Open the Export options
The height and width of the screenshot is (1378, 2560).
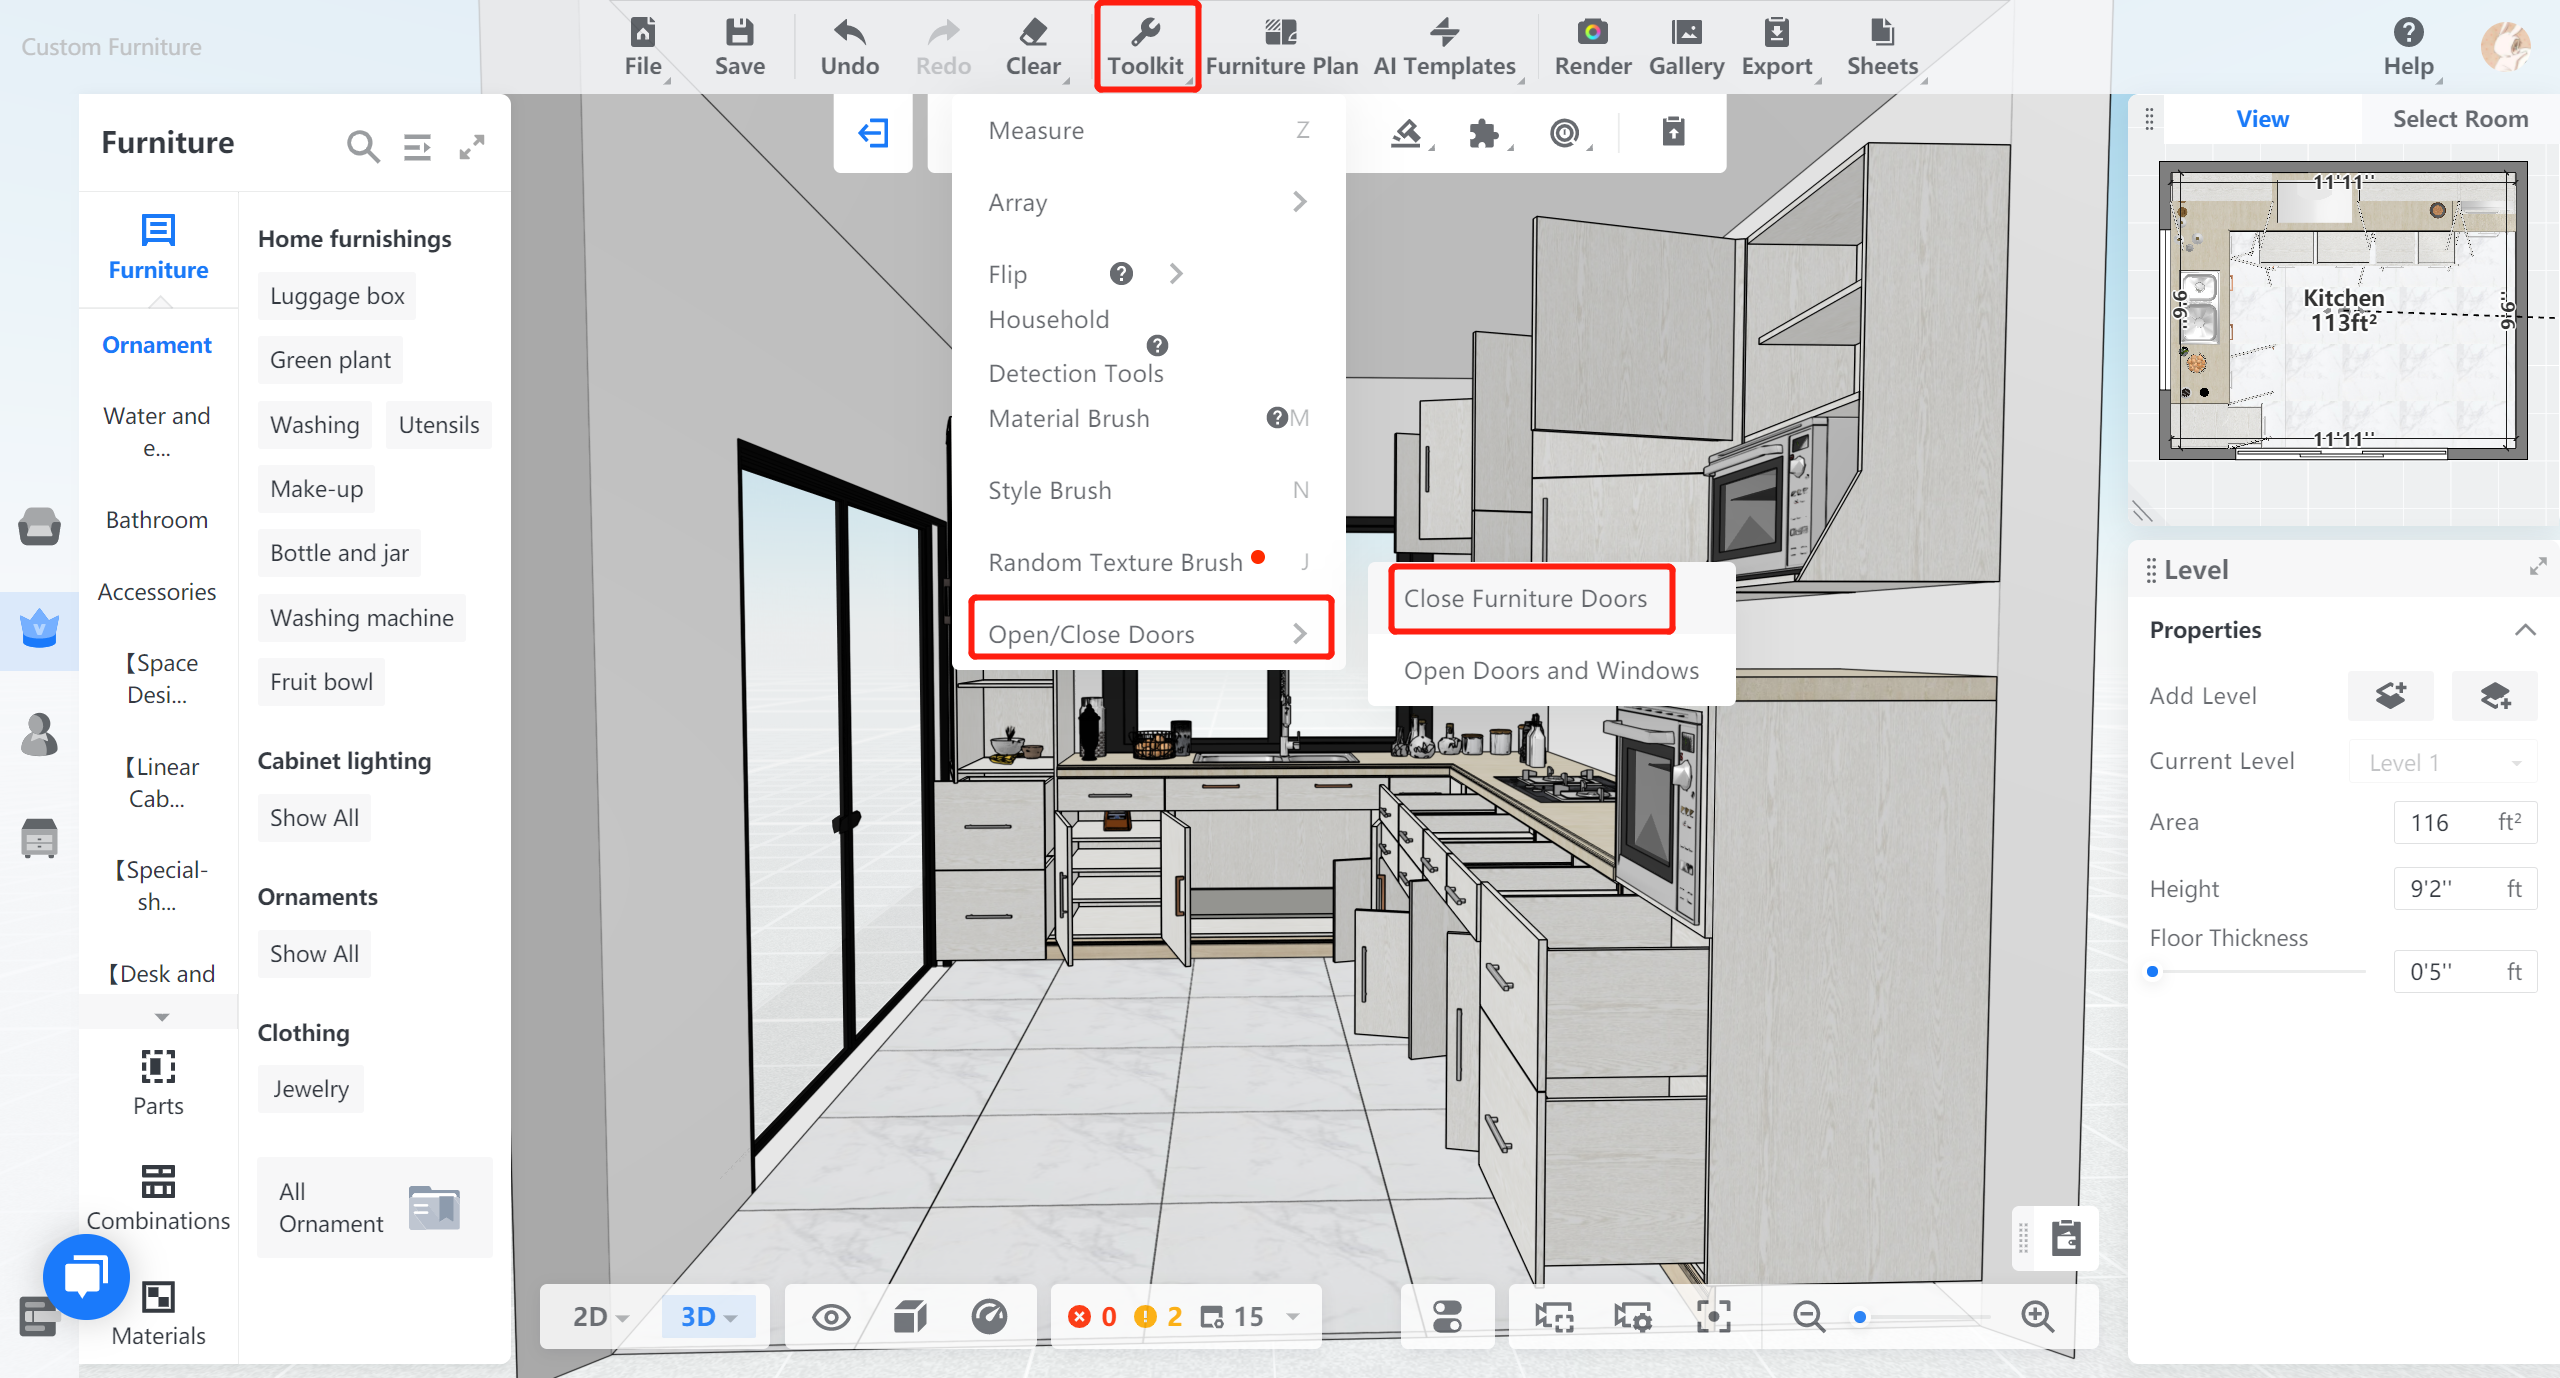coord(1777,47)
